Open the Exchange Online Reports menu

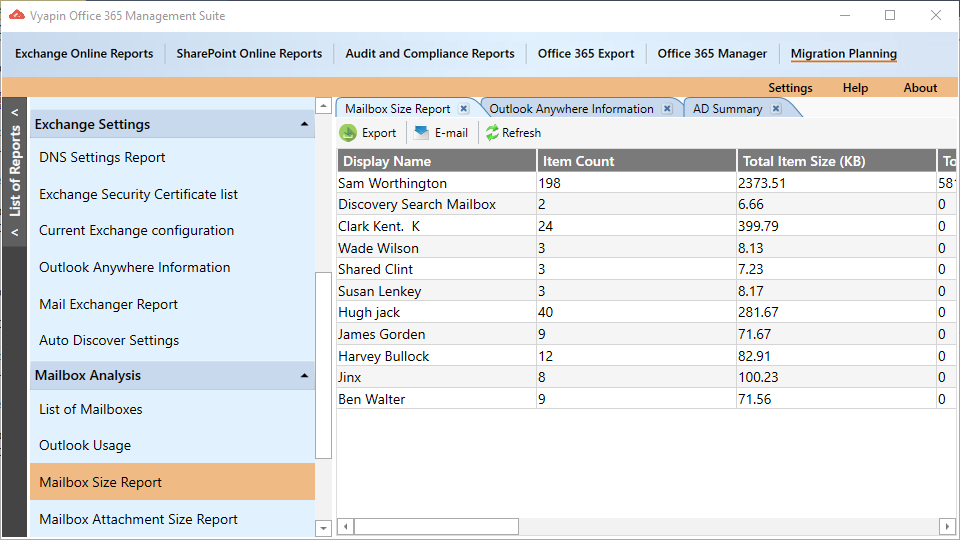coord(84,53)
